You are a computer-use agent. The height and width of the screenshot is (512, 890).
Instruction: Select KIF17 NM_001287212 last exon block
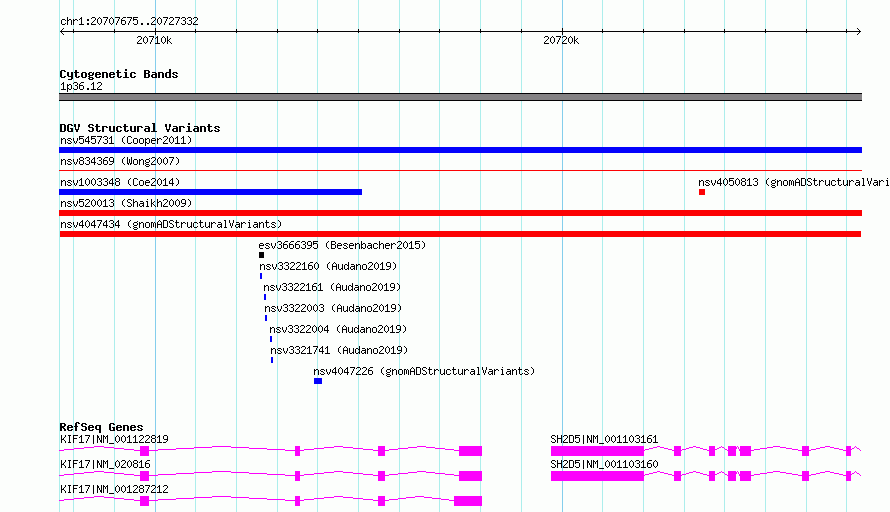468,501
